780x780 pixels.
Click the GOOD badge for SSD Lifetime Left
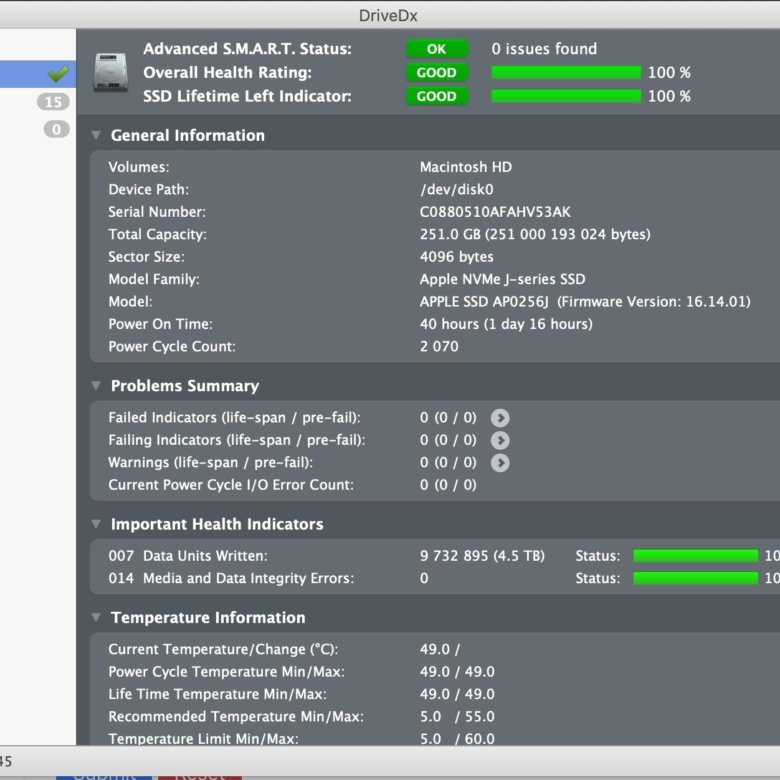point(436,97)
